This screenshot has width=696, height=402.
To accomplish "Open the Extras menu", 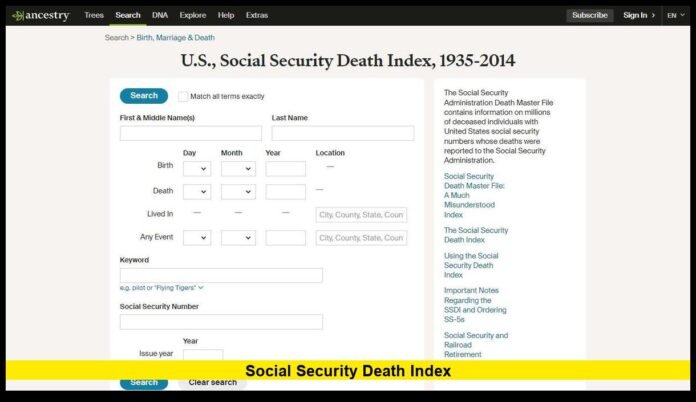I will pos(257,15).
